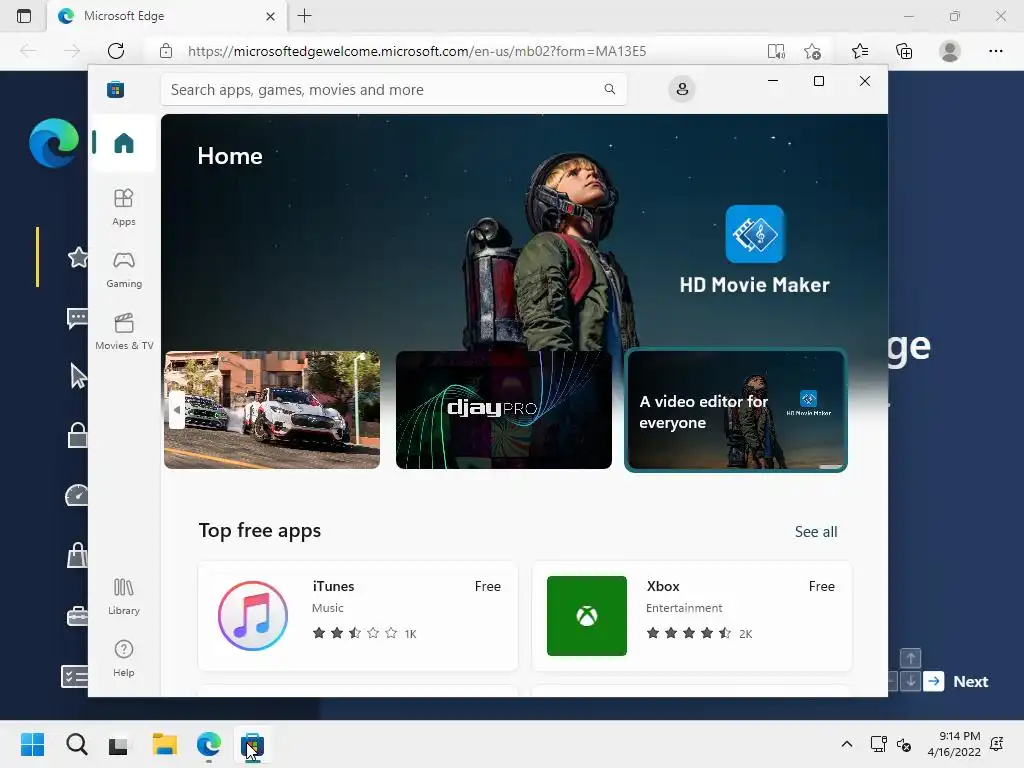Add this page to favorites in Edge
This screenshot has height=768, width=1024.
pos(812,51)
